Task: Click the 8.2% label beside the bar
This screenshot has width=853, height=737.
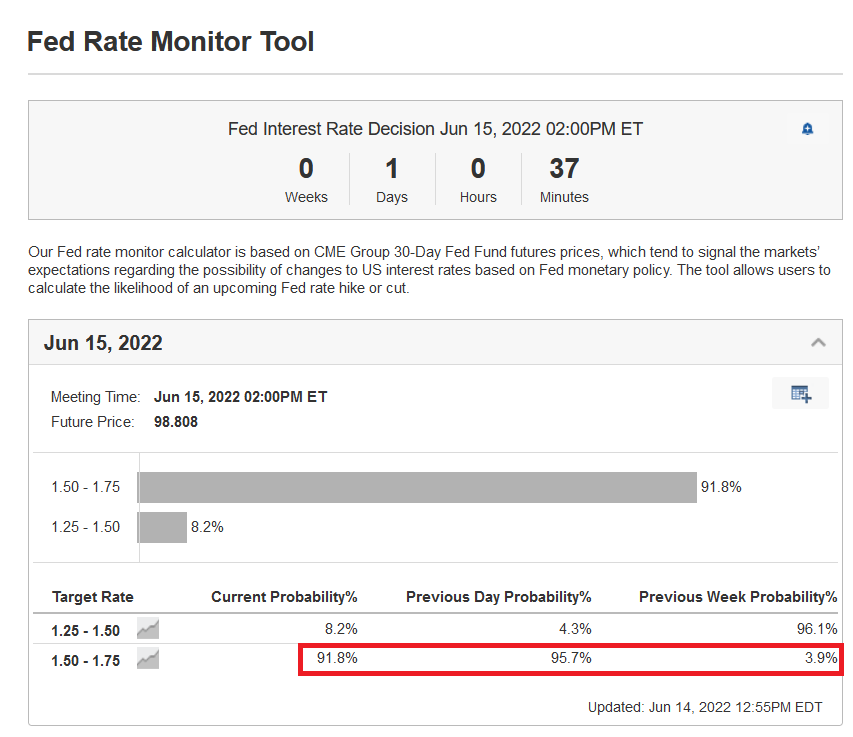Action: 207,527
